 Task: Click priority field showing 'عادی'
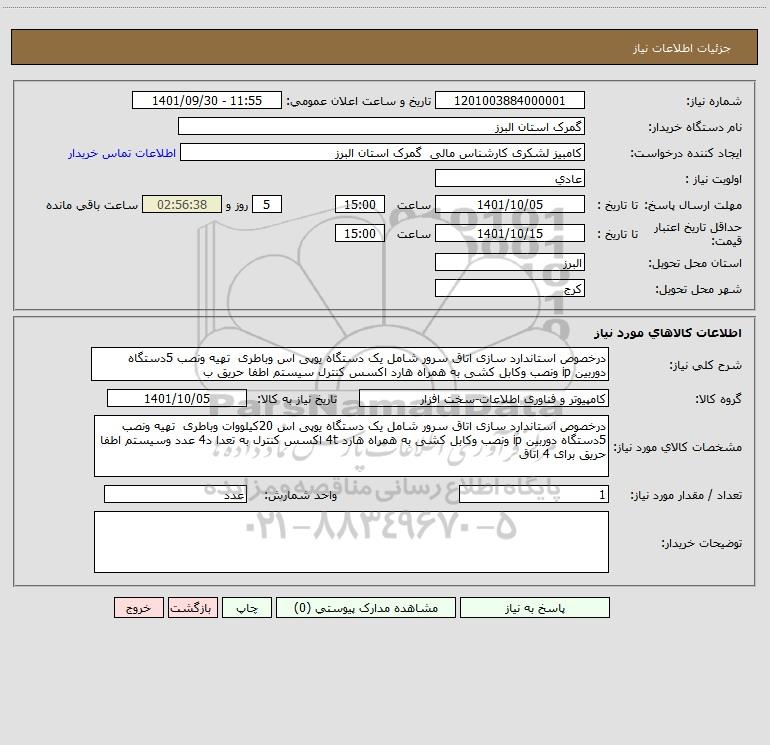pos(510,178)
